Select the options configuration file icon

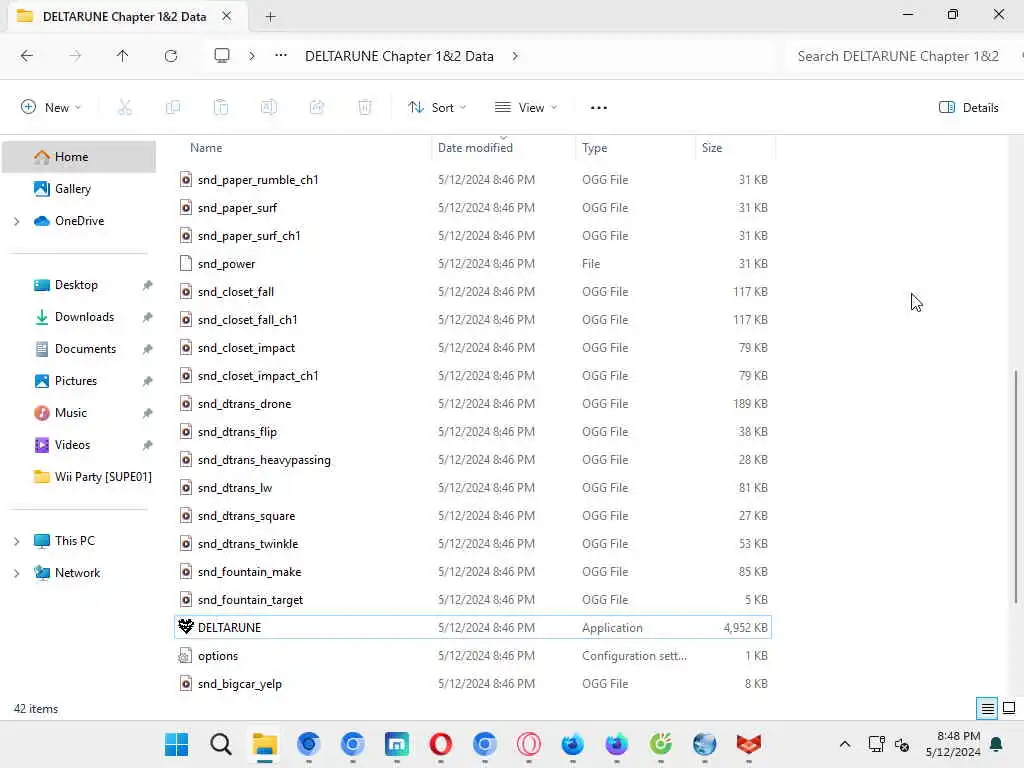[186, 656]
